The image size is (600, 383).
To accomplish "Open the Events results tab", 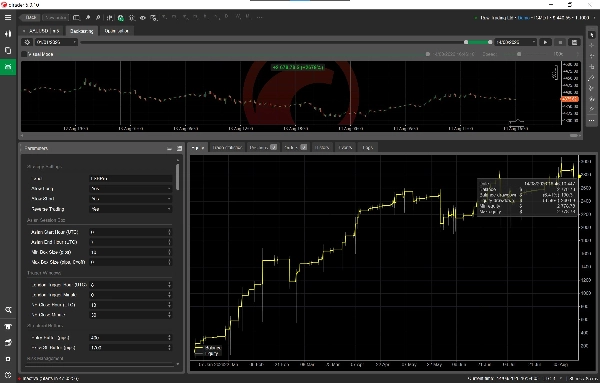I will coord(345,147).
